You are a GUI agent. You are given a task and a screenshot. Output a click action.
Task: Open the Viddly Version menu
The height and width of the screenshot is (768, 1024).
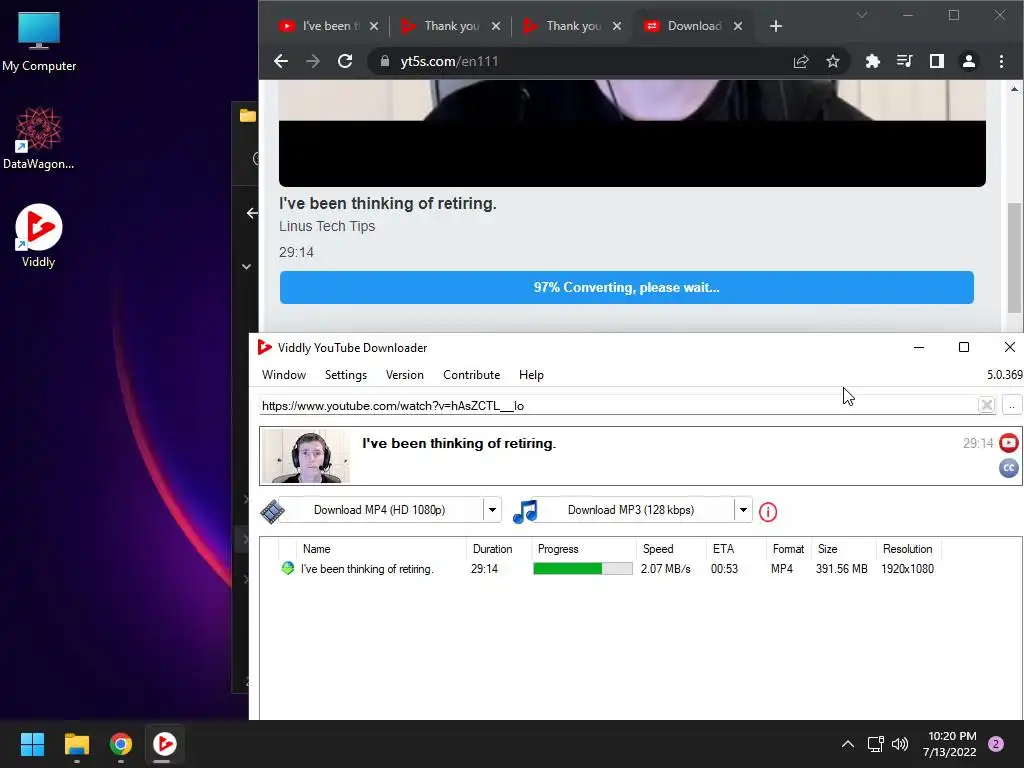(x=404, y=375)
